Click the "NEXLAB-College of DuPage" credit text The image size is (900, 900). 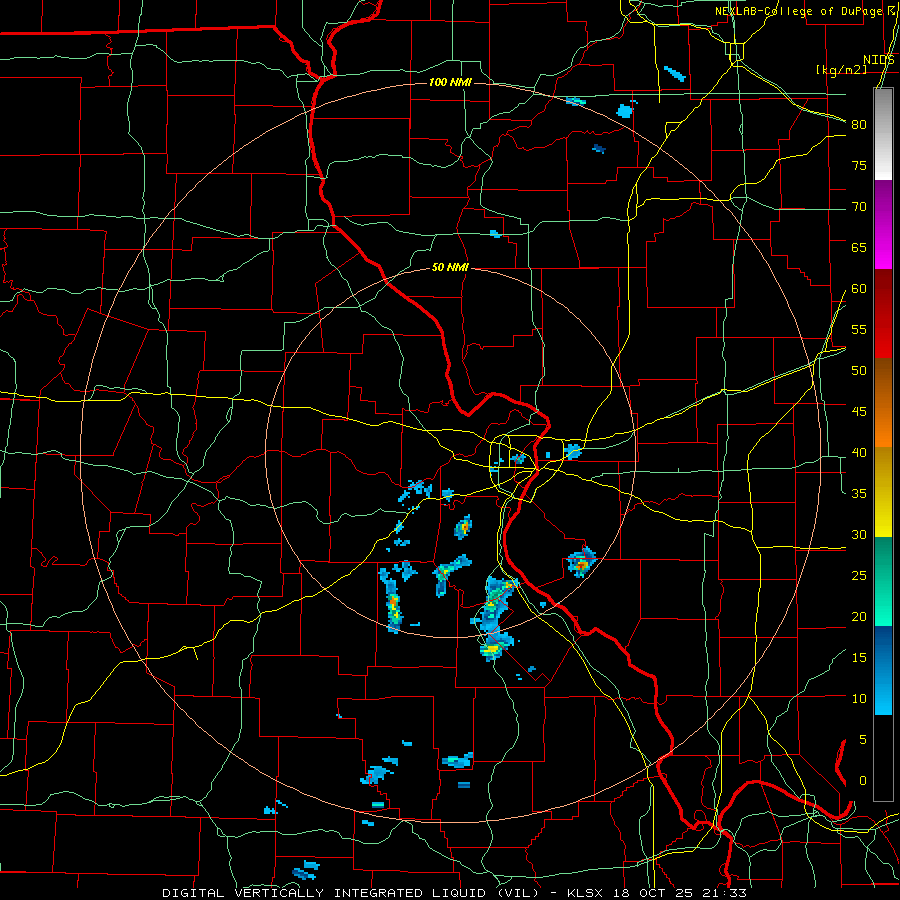tap(798, 11)
